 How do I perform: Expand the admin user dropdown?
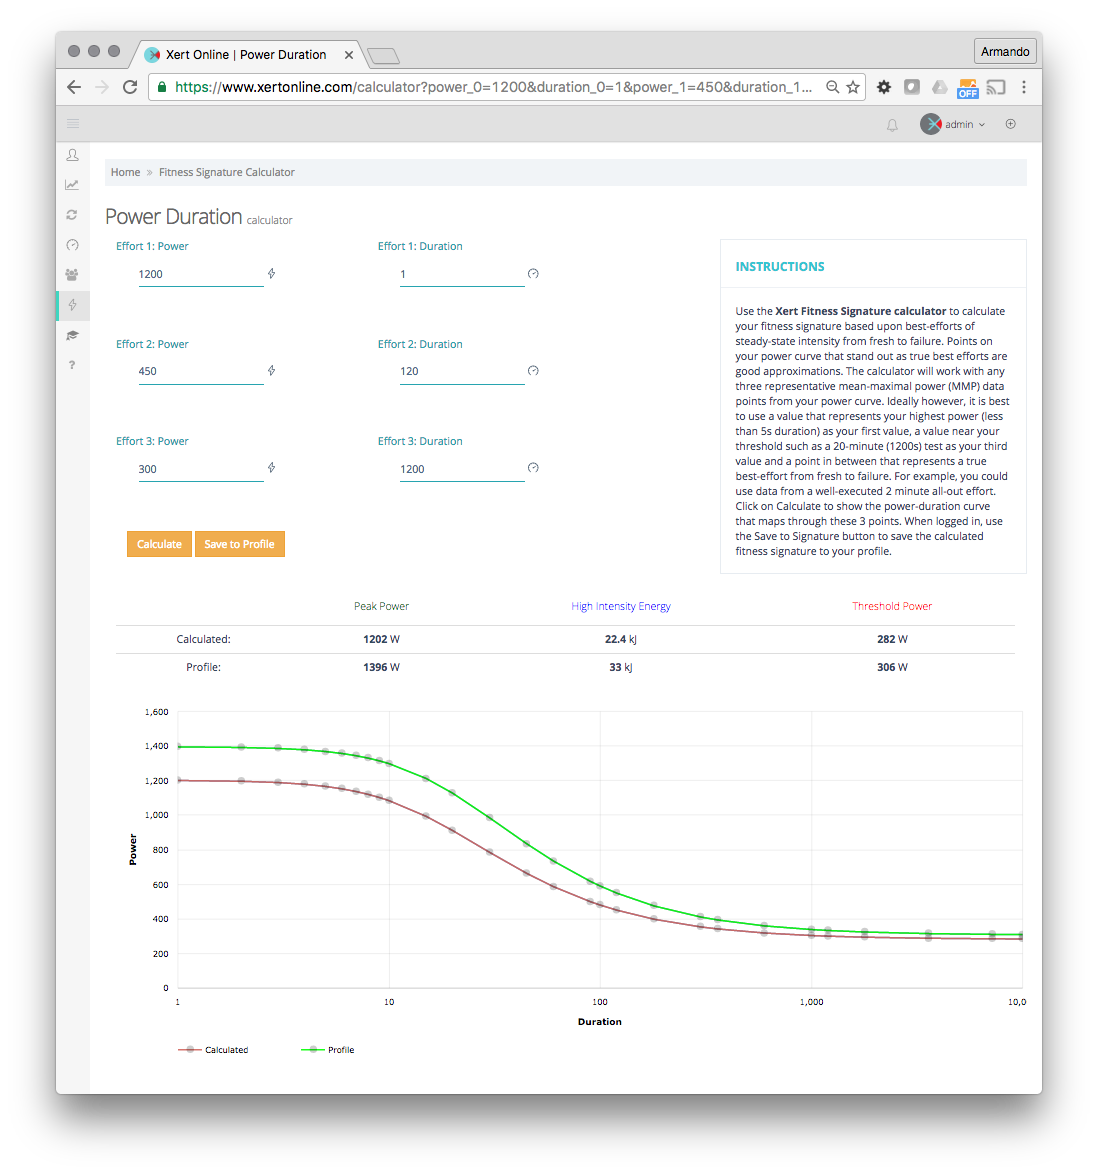[x=953, y=124]
